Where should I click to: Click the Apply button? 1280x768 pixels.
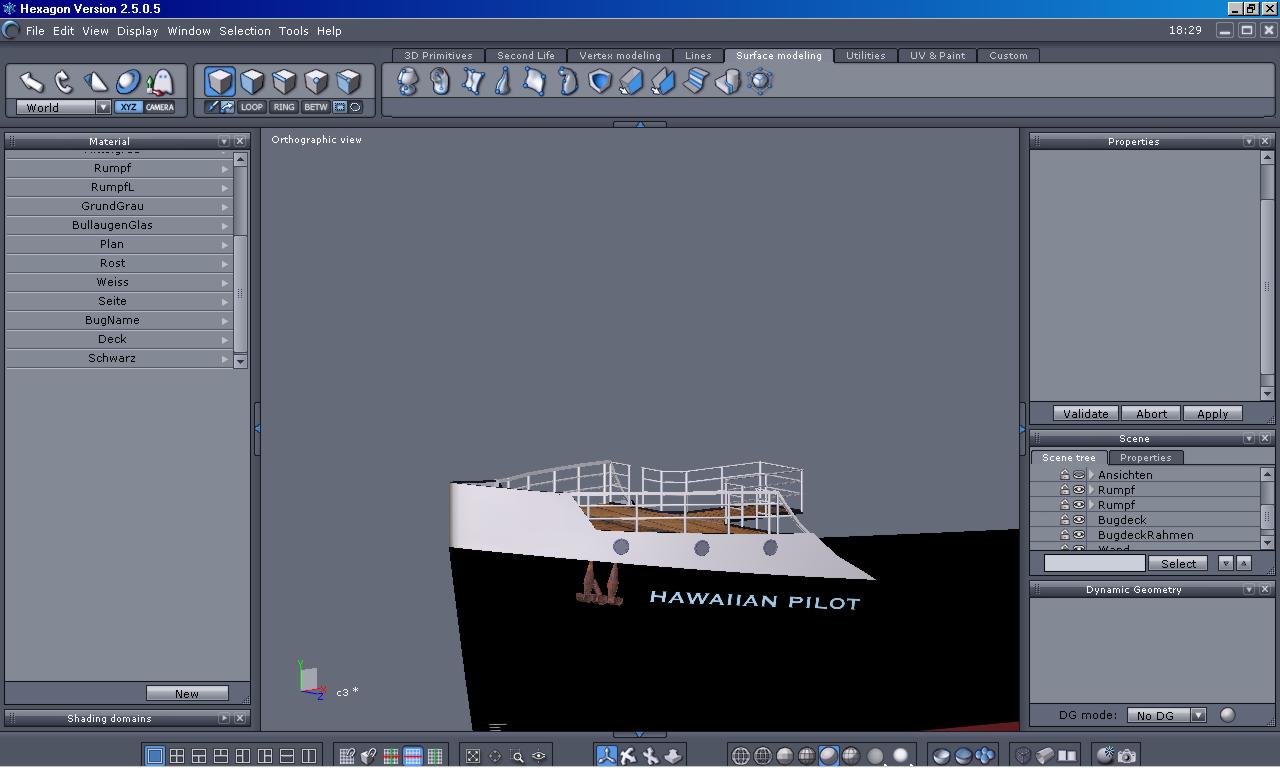(x=1212, y=414)
